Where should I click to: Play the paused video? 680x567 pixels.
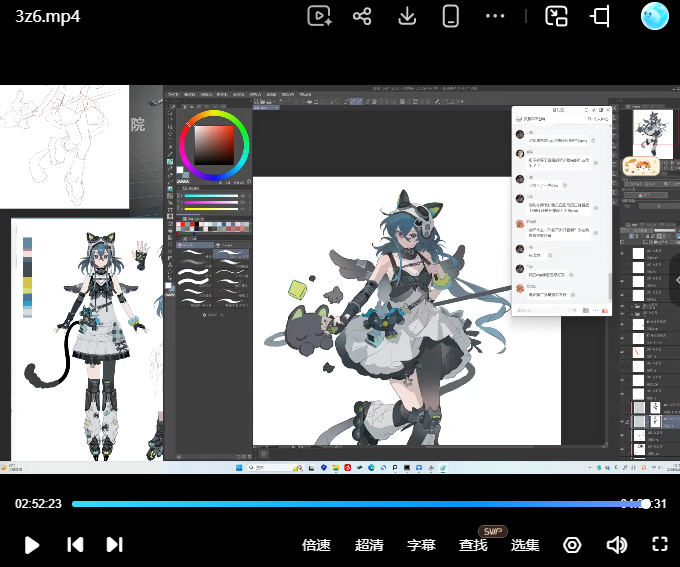coord(32,545)
